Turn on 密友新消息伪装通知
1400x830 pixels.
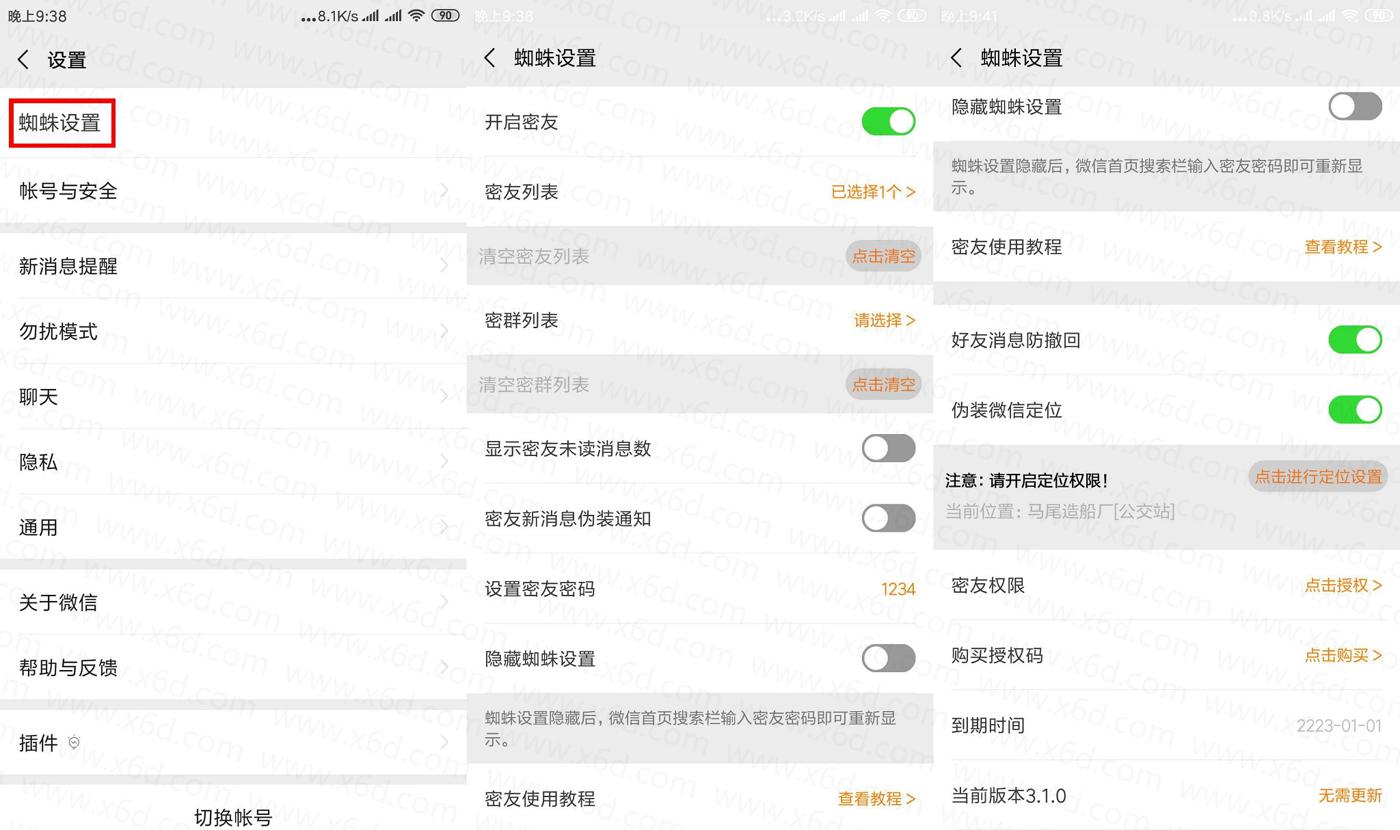pyautogui.click(x=887, y=518)
